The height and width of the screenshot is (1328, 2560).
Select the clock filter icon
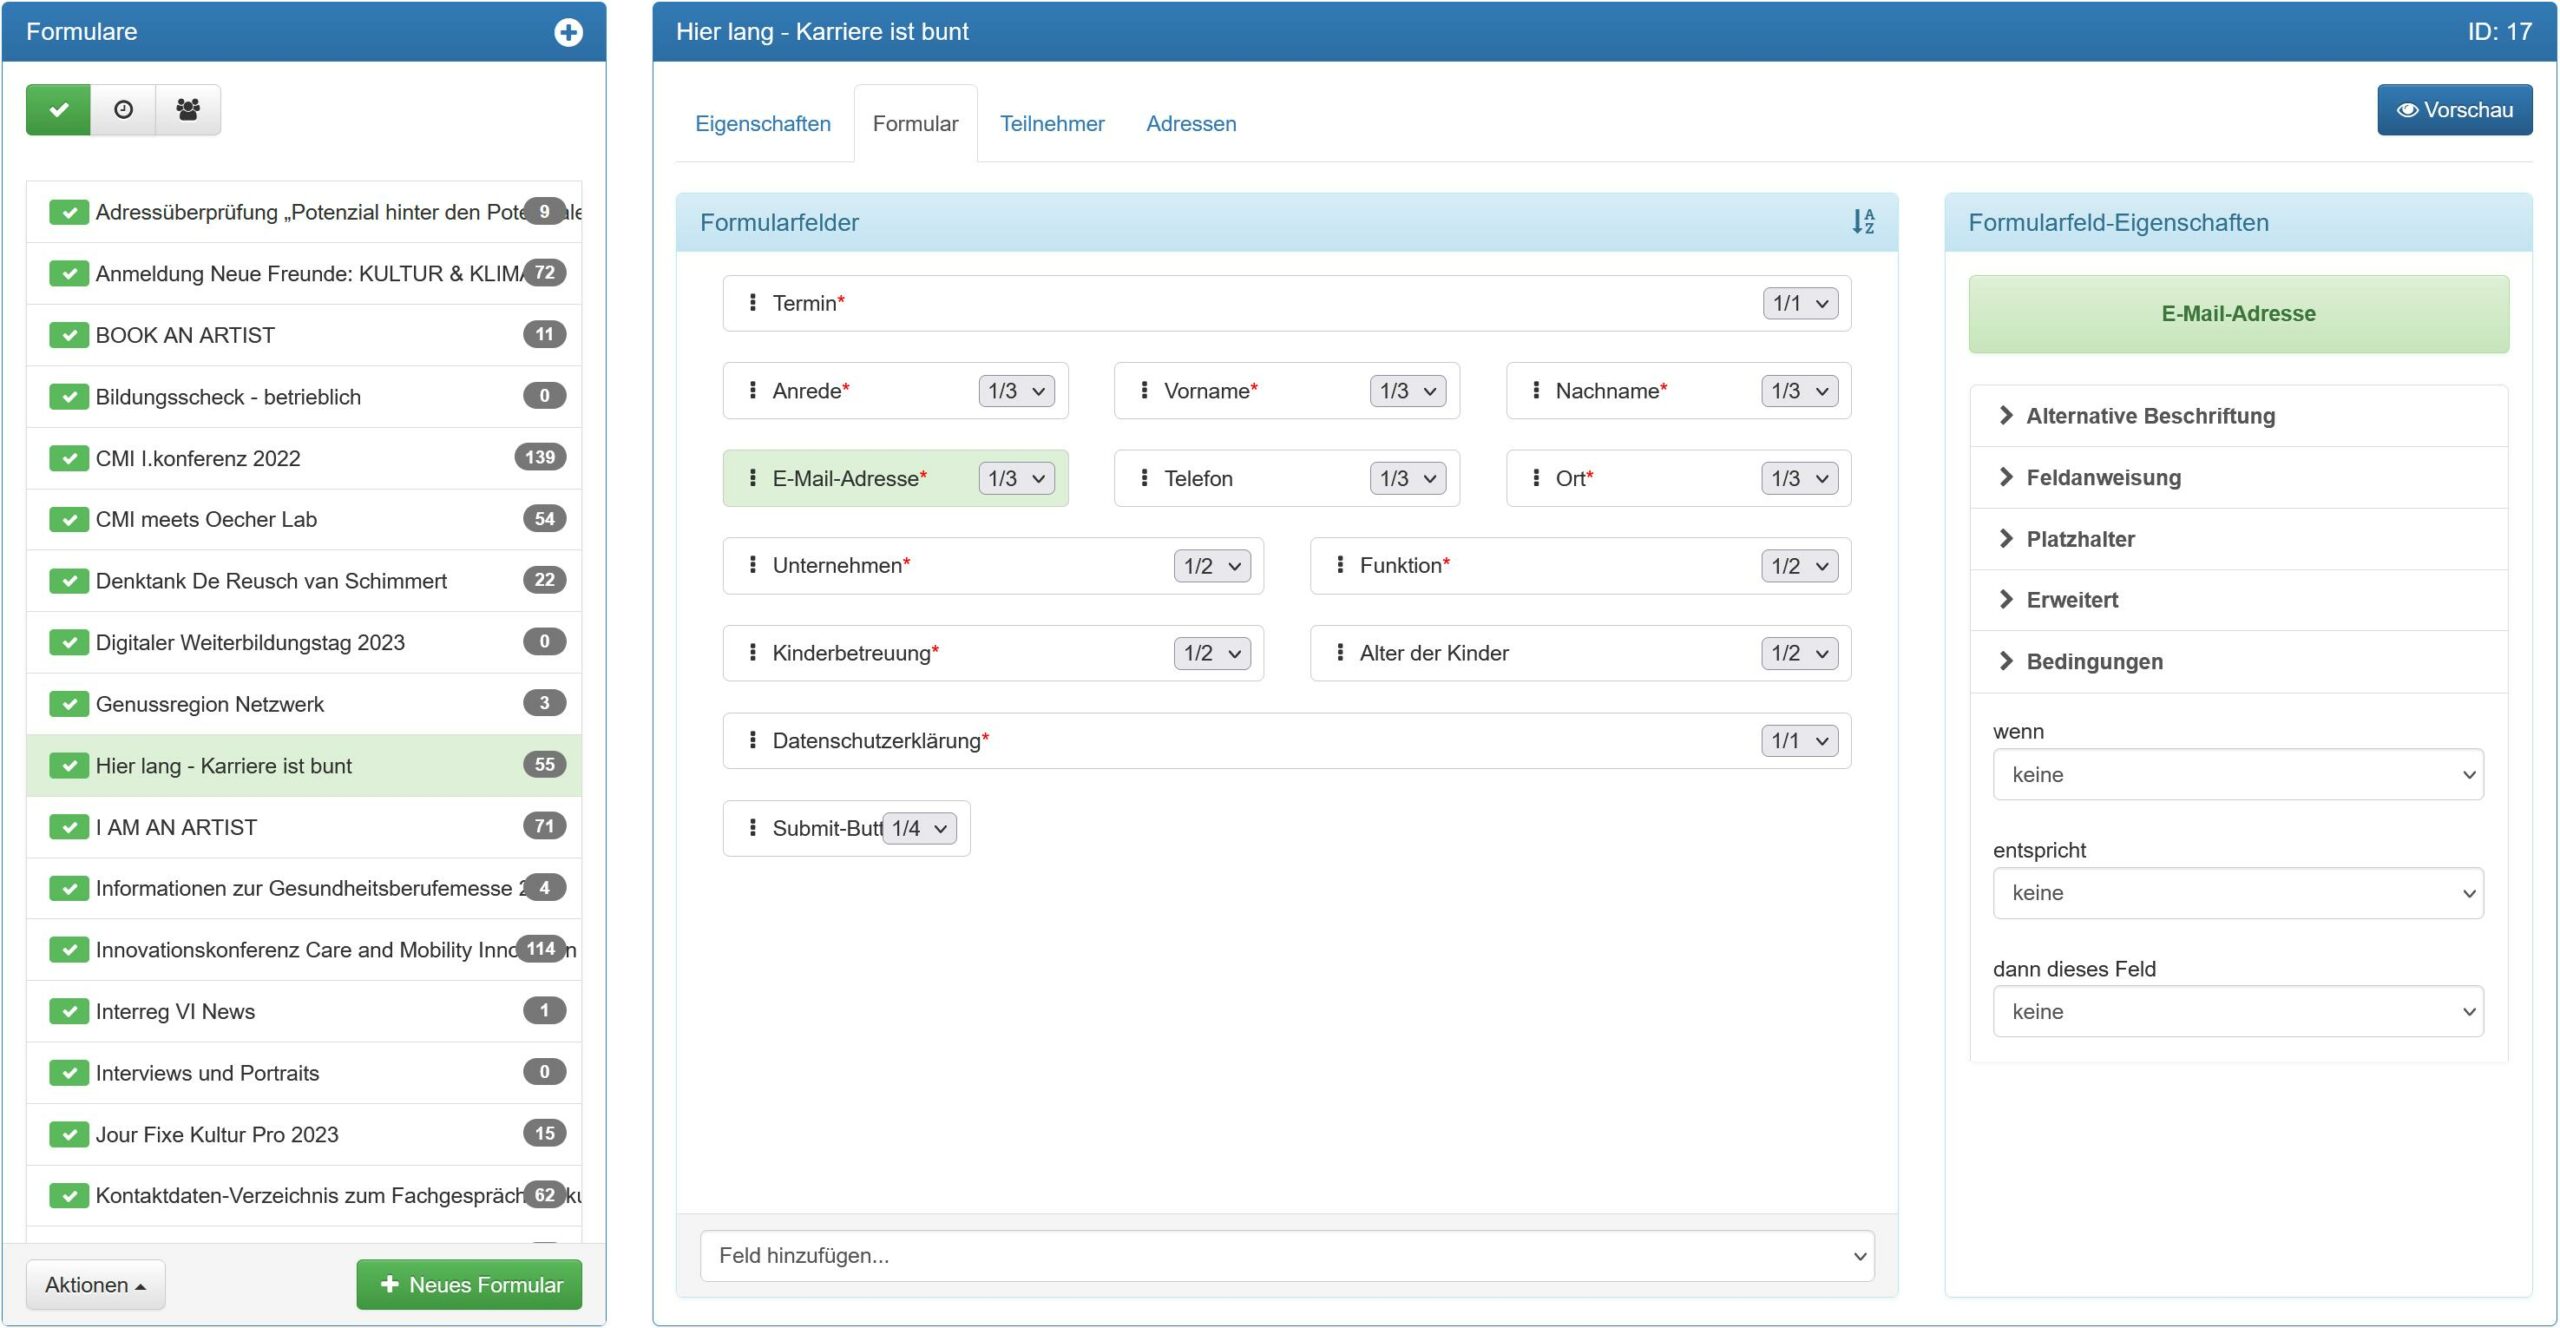pyautogui.click(x=123, y=109)
